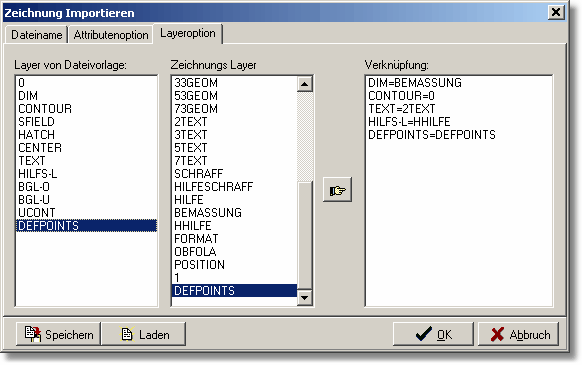Select OBFOLA drawing layer
582x365 pixels.
pos(234,252)
